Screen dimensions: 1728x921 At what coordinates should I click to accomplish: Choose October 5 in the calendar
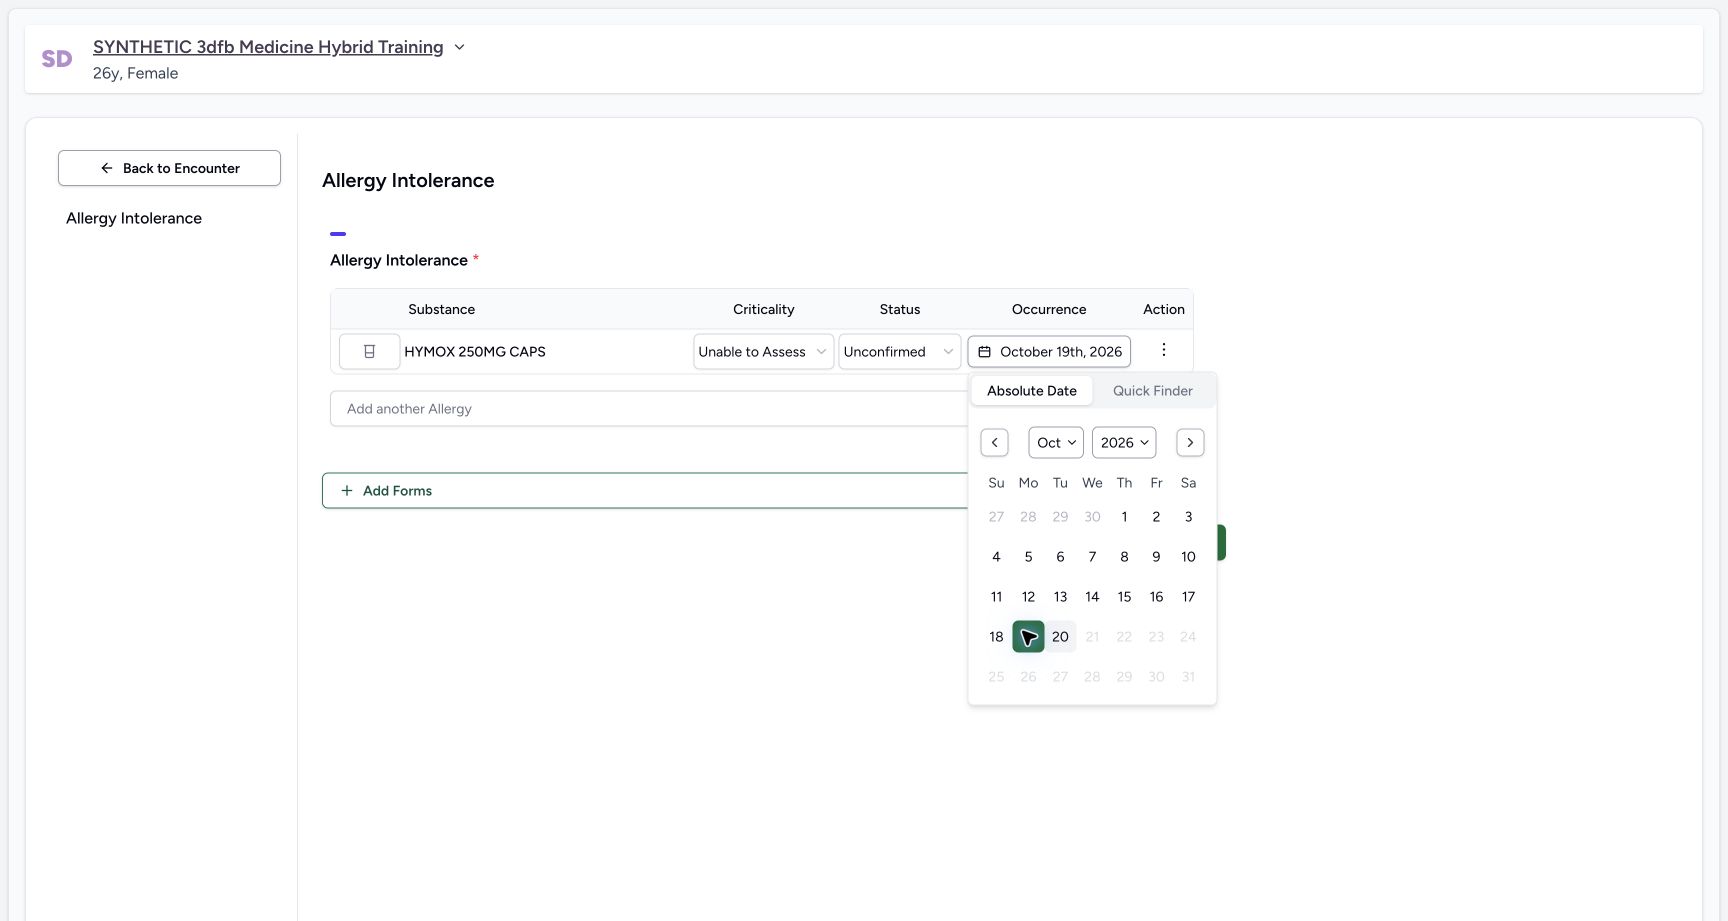click(x=1028, y=557)
